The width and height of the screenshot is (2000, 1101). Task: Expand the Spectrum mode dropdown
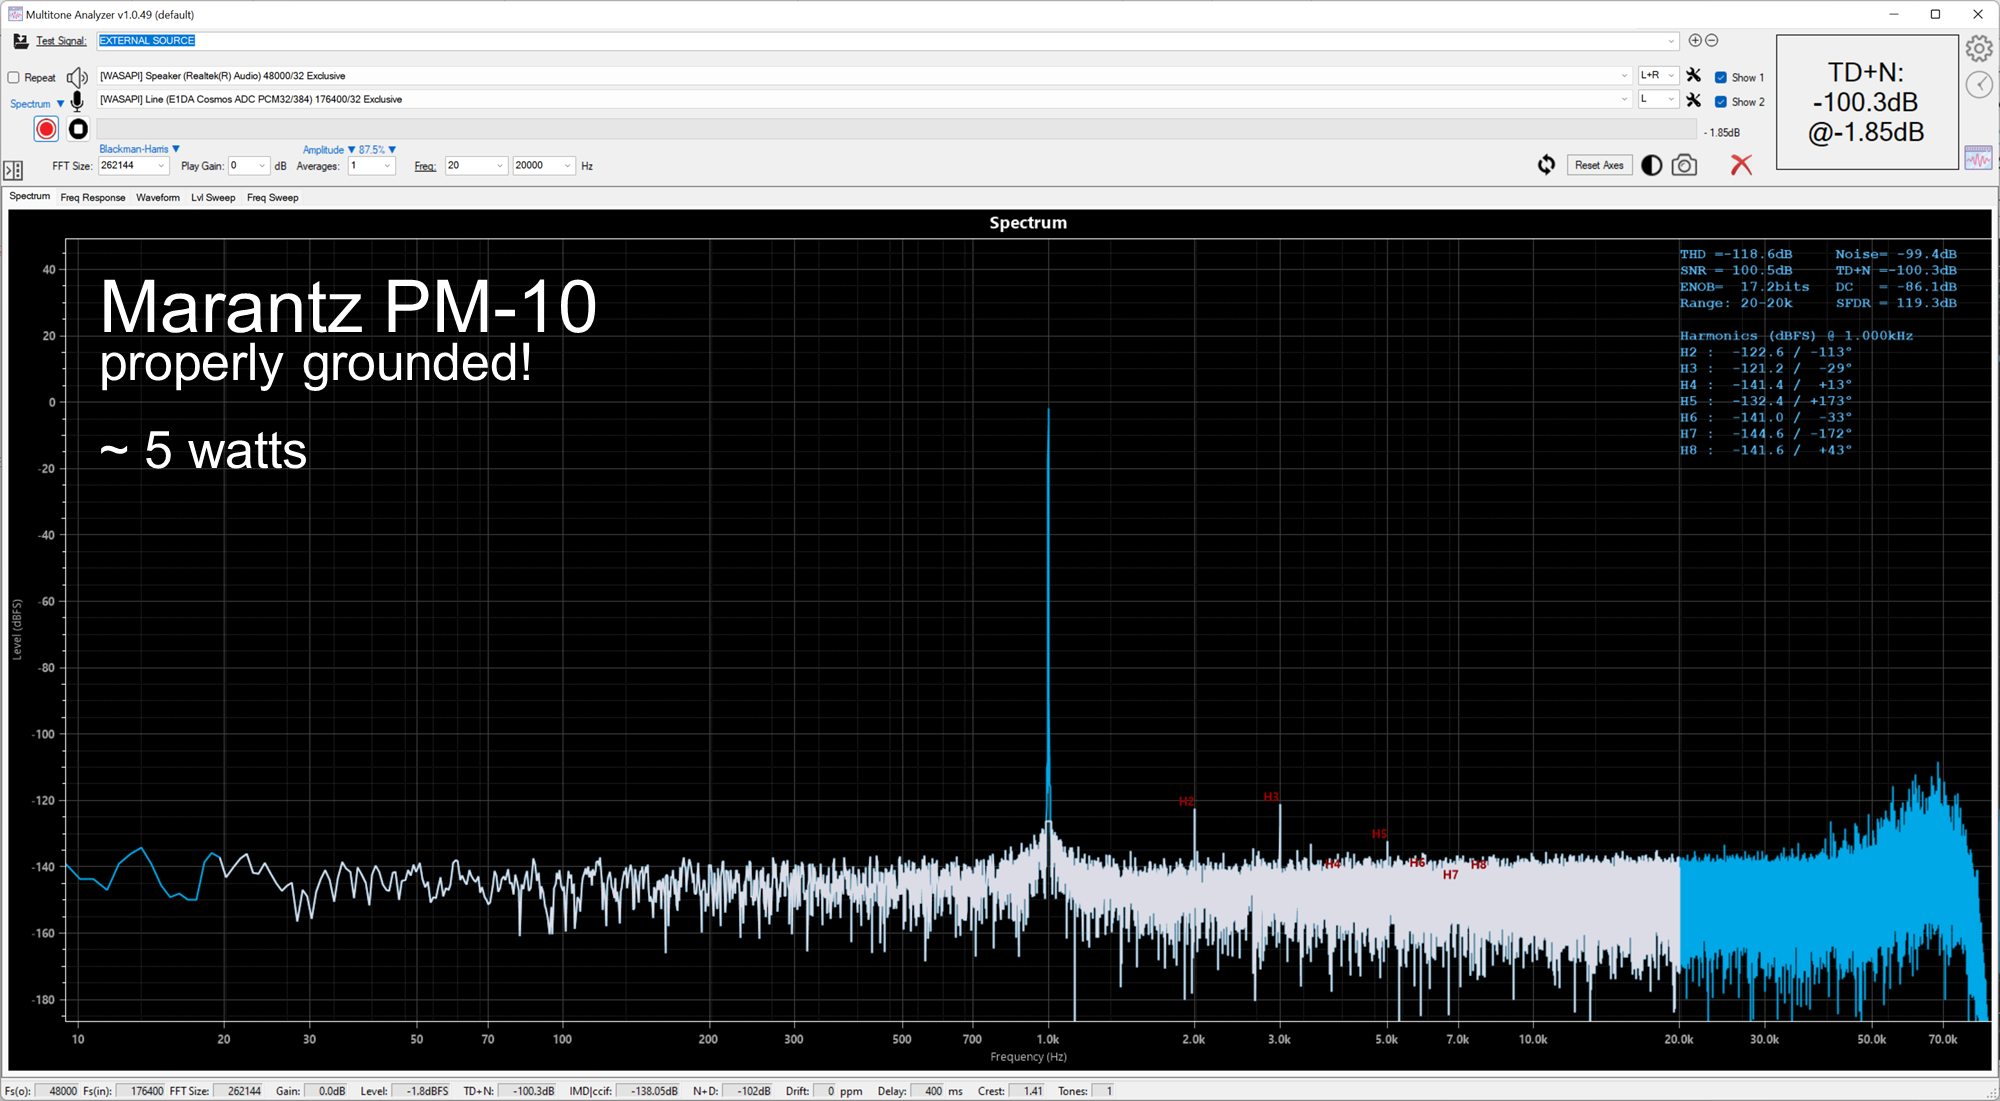(x=37, y=104)
